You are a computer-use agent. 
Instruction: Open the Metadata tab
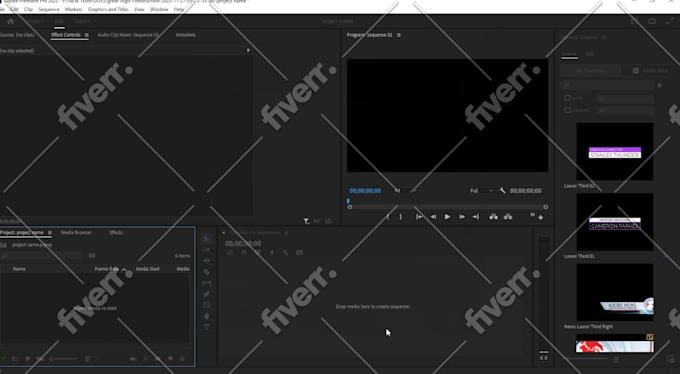click(x=186, y=35)
